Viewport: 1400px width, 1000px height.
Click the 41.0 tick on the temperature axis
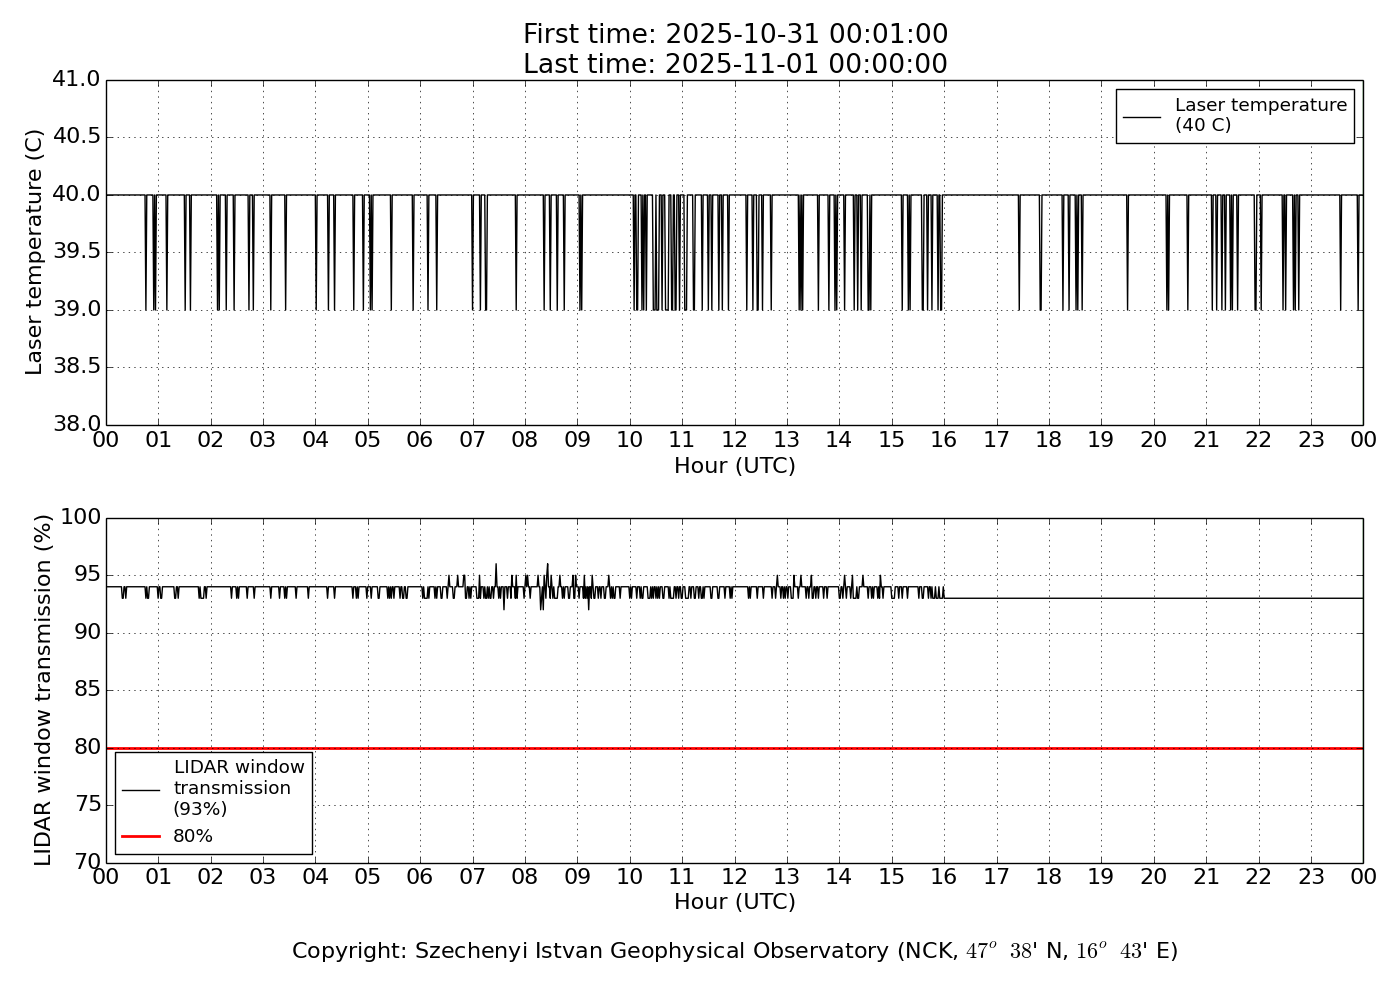point(76,79)
